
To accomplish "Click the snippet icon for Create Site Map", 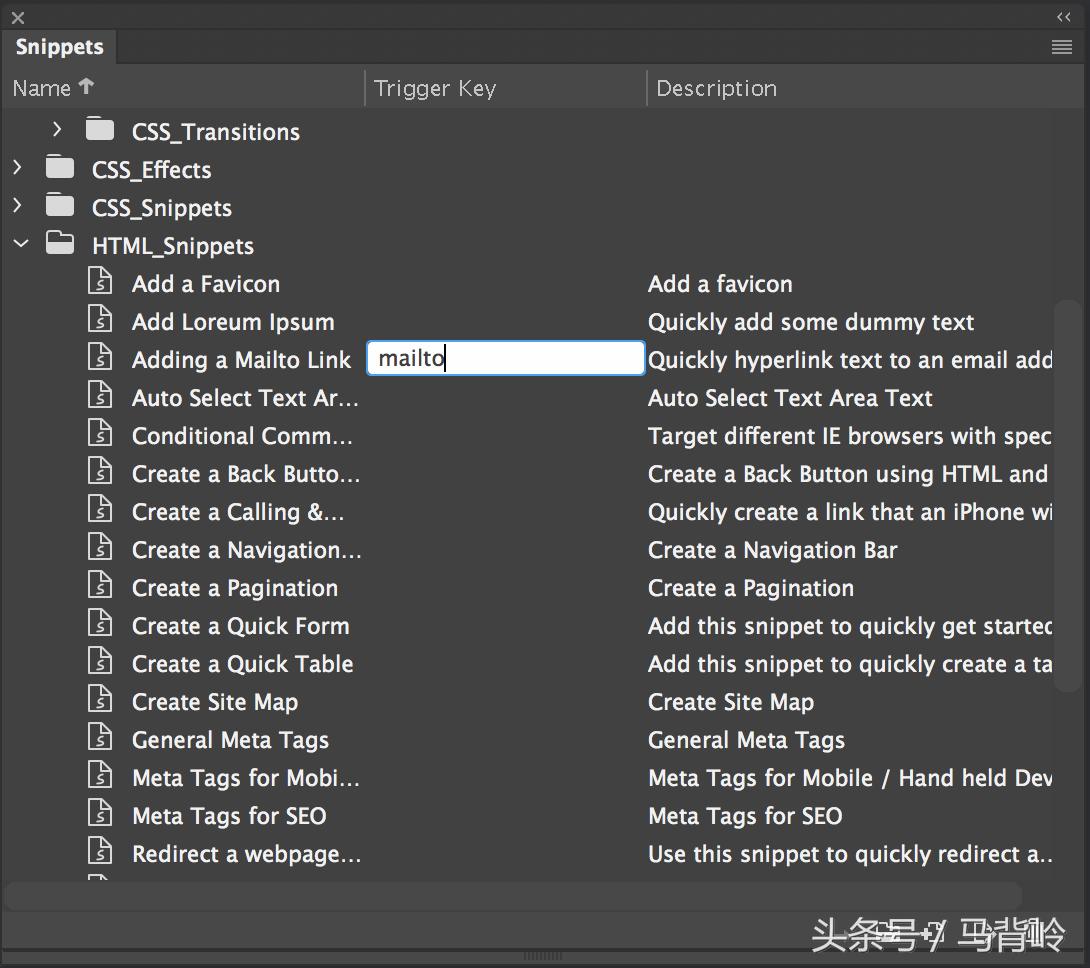I will (100, 699).
